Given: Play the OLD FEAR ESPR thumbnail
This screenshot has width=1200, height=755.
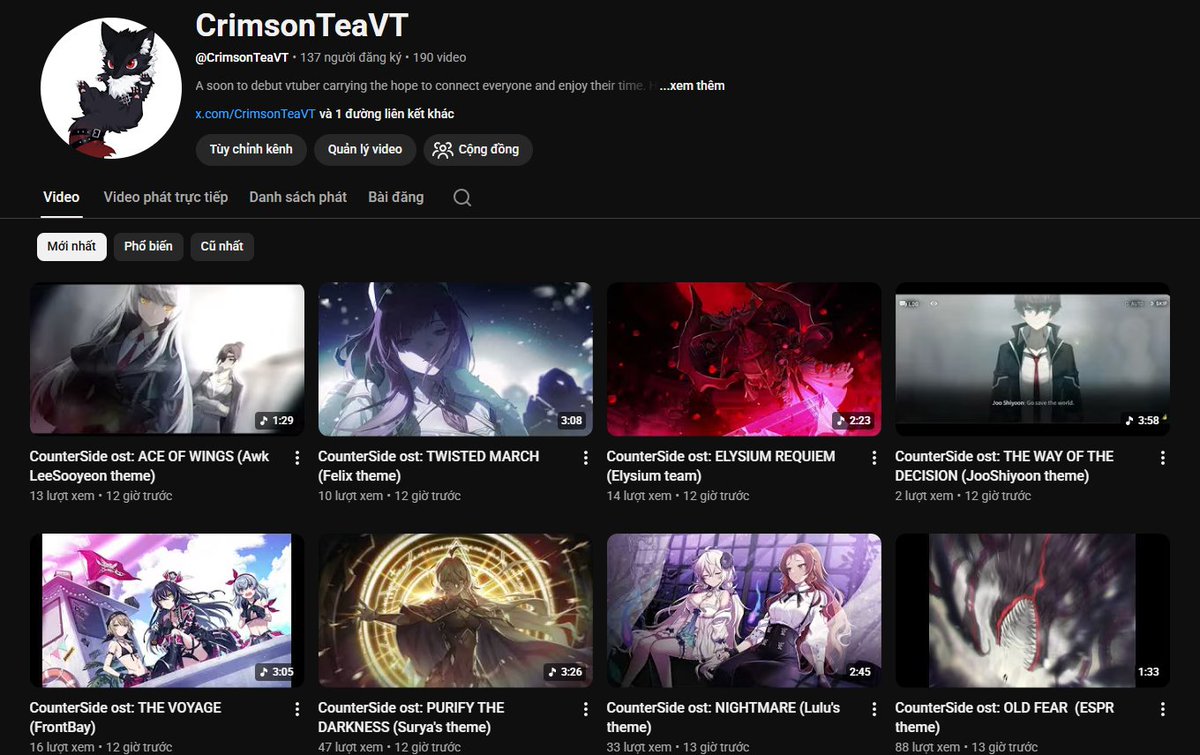Looking at the screenshot, I should coord(1032,610).
